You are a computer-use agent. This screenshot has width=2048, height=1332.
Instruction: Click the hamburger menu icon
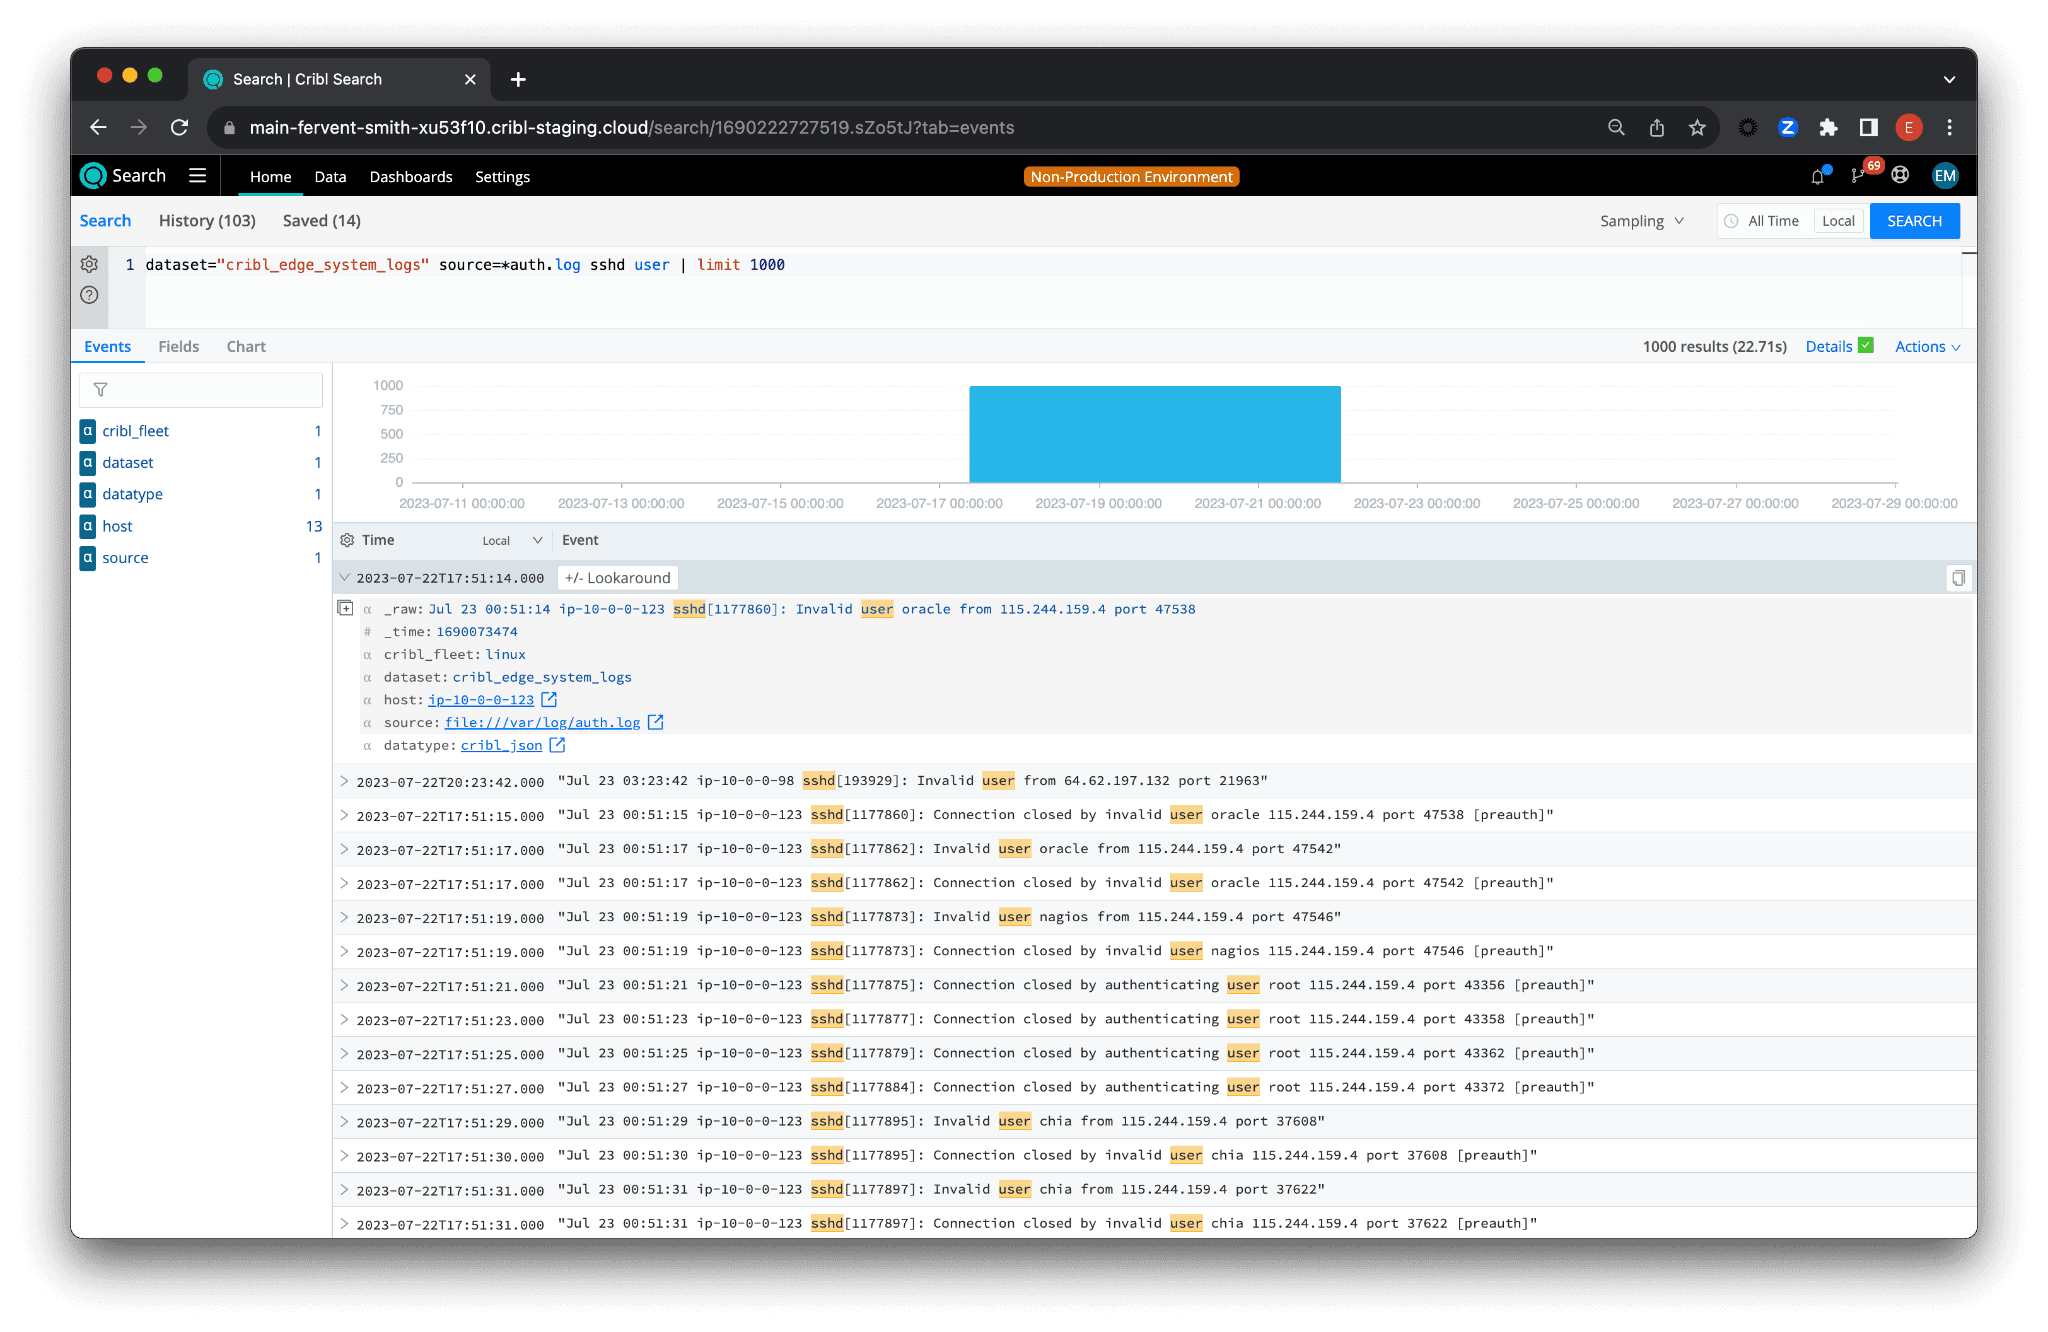[x=197, y=176]
